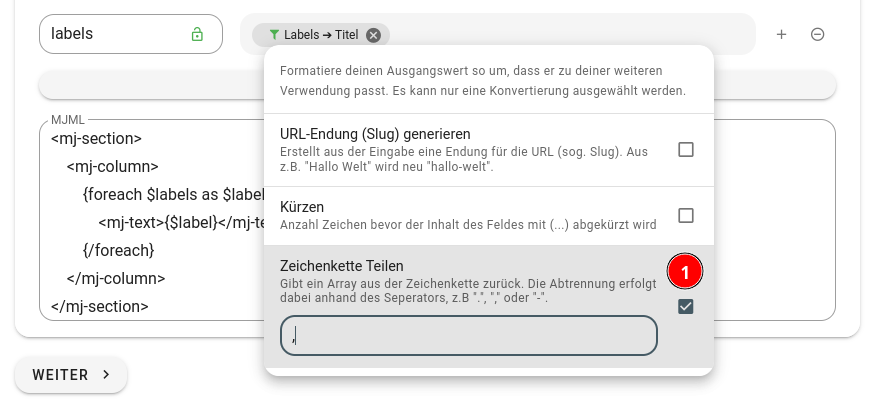Click the wide gray bar below the fields
872x405 pixels.
pyautogui.click(x=150, y=86)
